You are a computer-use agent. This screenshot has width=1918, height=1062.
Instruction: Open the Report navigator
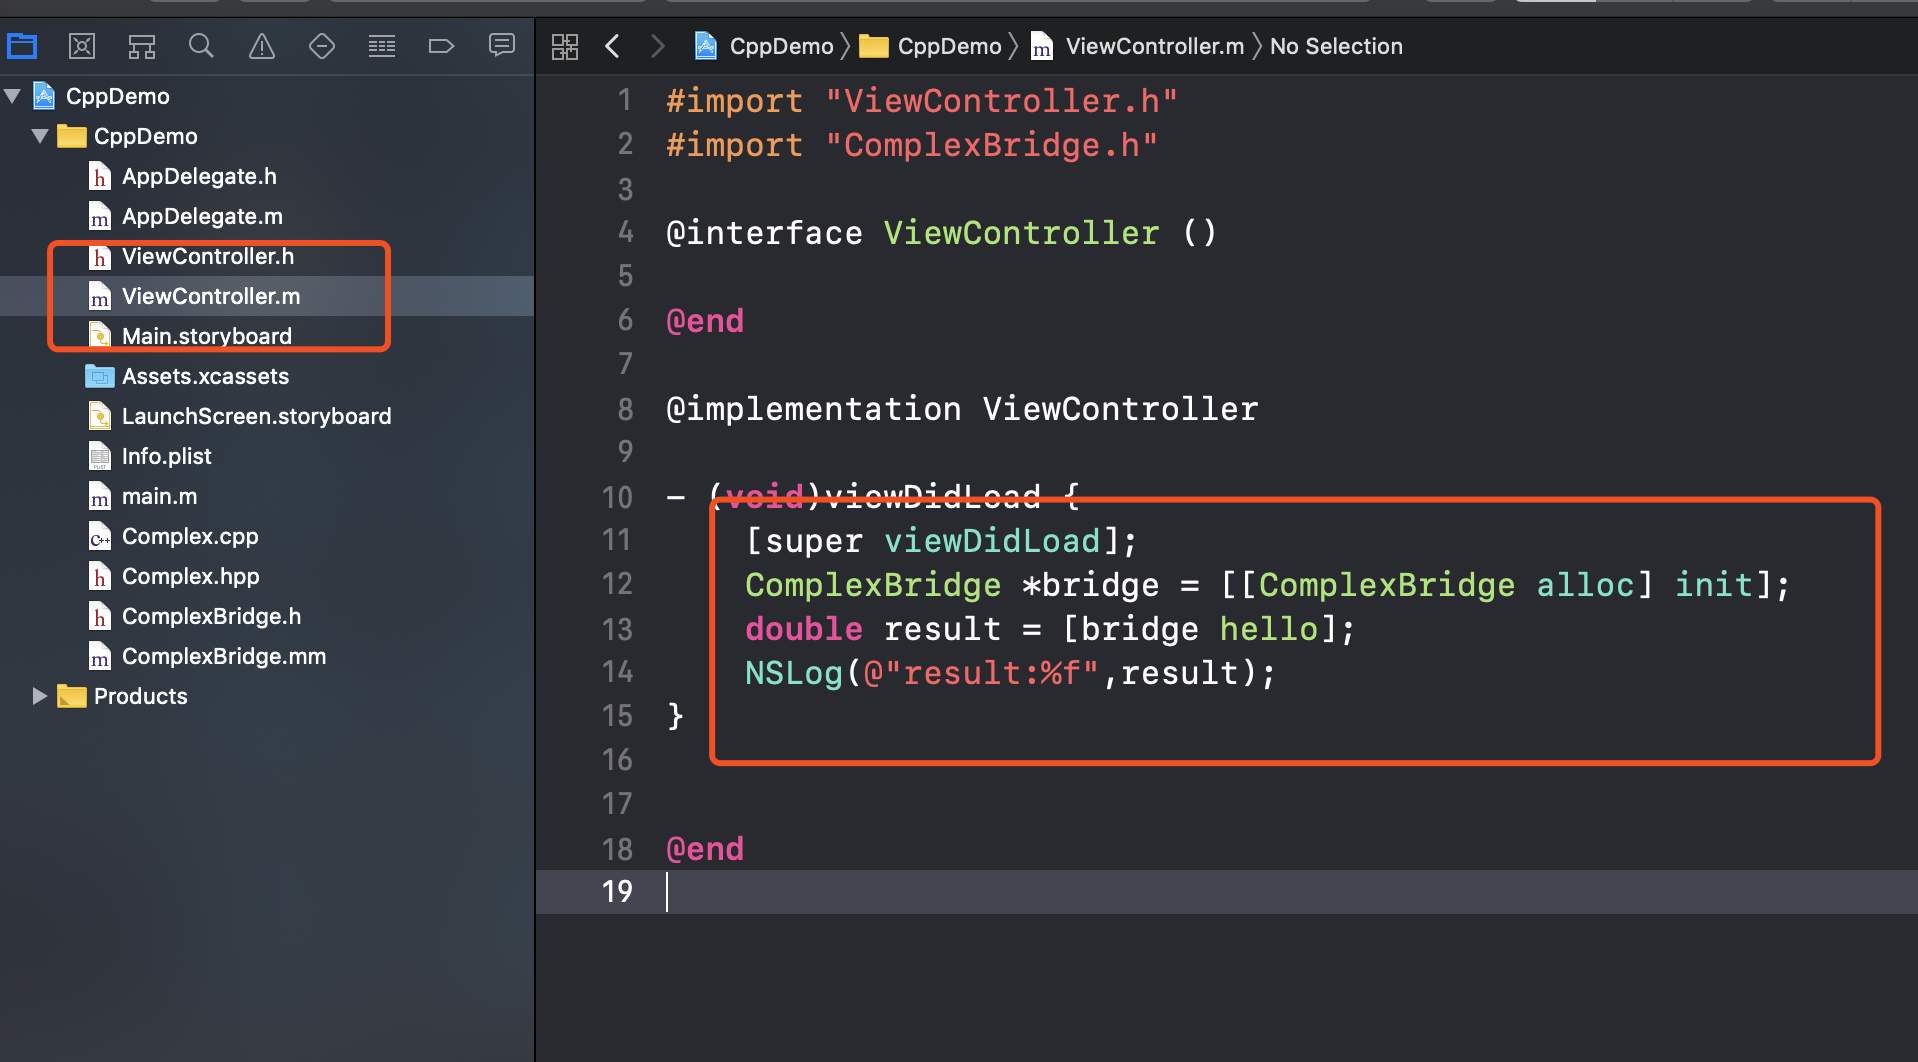click(x=502, y=46)
